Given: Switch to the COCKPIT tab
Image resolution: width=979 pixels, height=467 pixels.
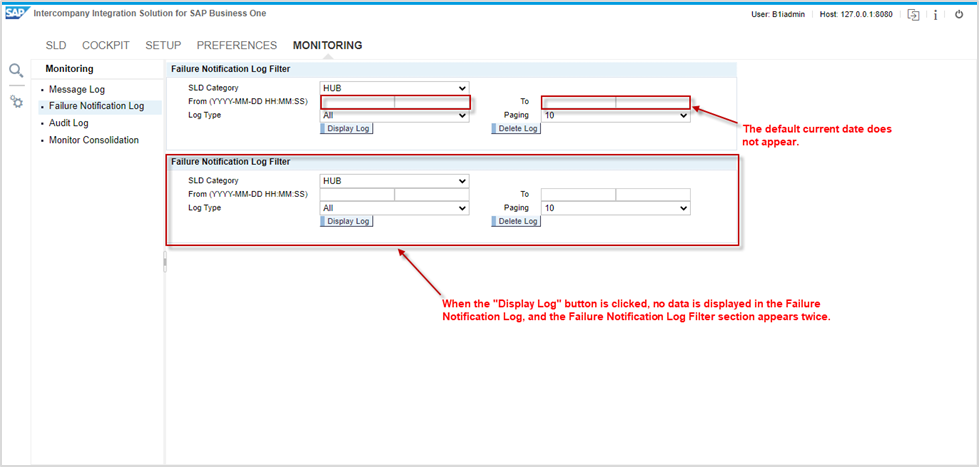Looking at the screenshot, I should pyautogui.click(x=105, y=45).
